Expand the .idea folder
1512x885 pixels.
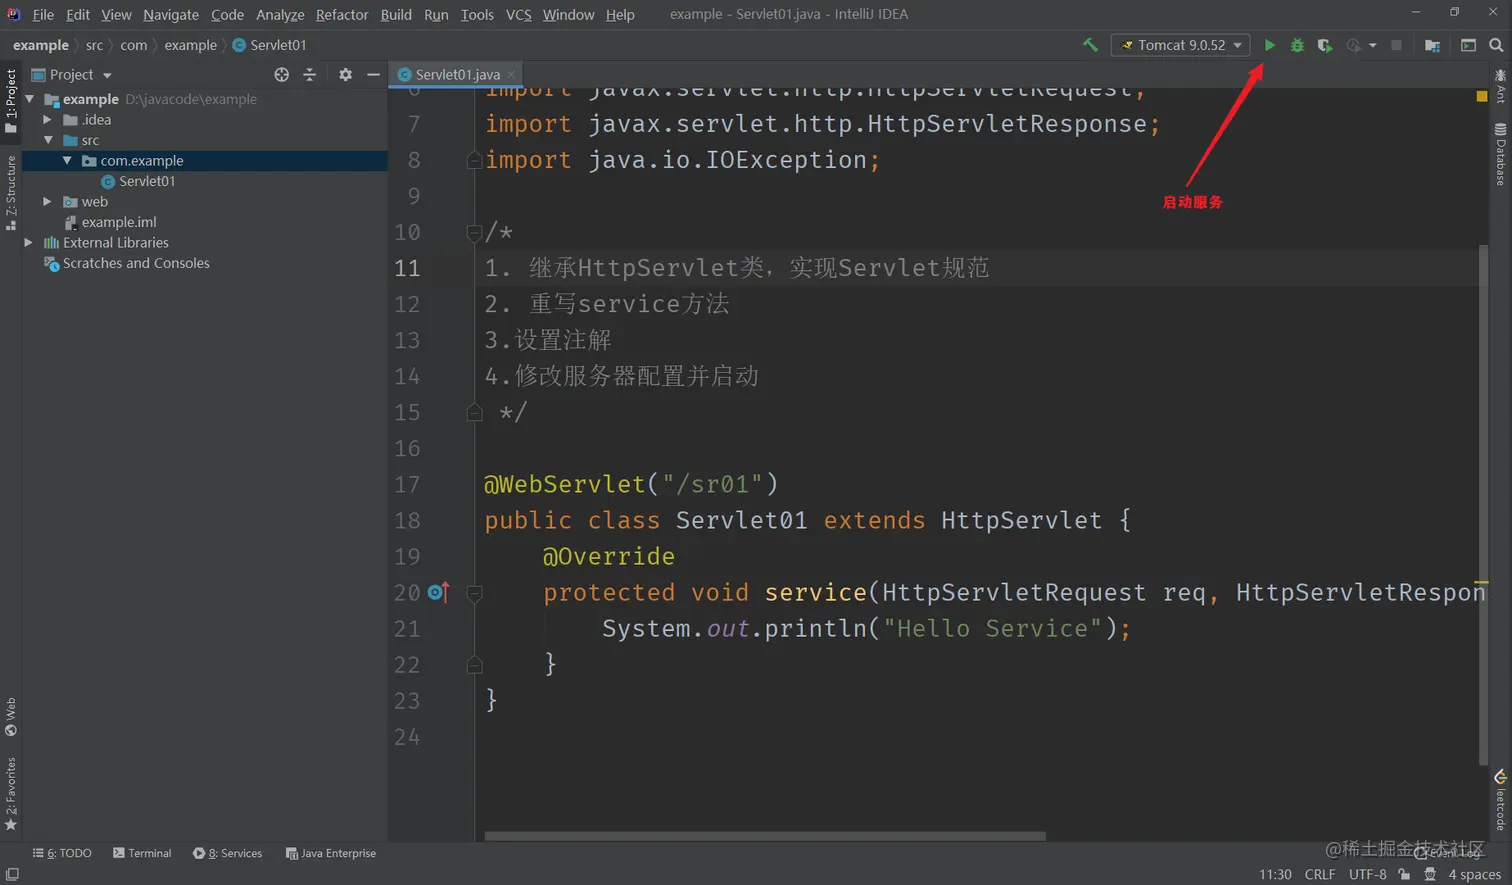pyautogui.click(x=47, y=119)
